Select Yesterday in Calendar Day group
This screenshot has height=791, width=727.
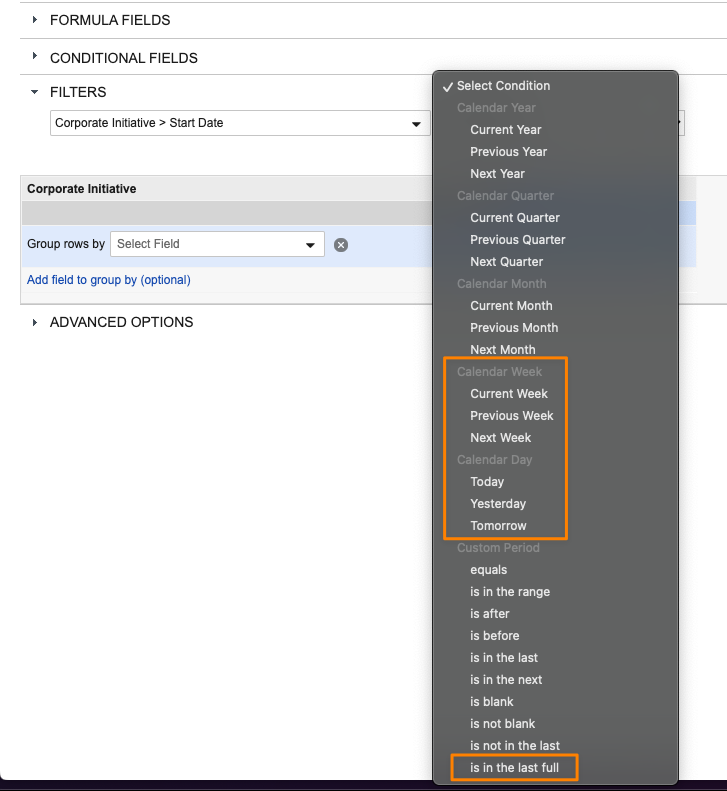click(498, 503)
